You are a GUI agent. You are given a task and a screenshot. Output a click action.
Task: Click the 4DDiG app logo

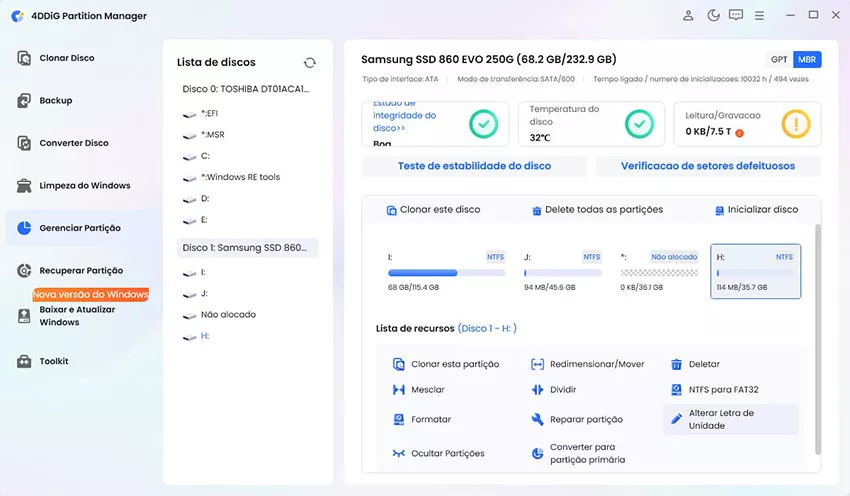tap(17, 16)
